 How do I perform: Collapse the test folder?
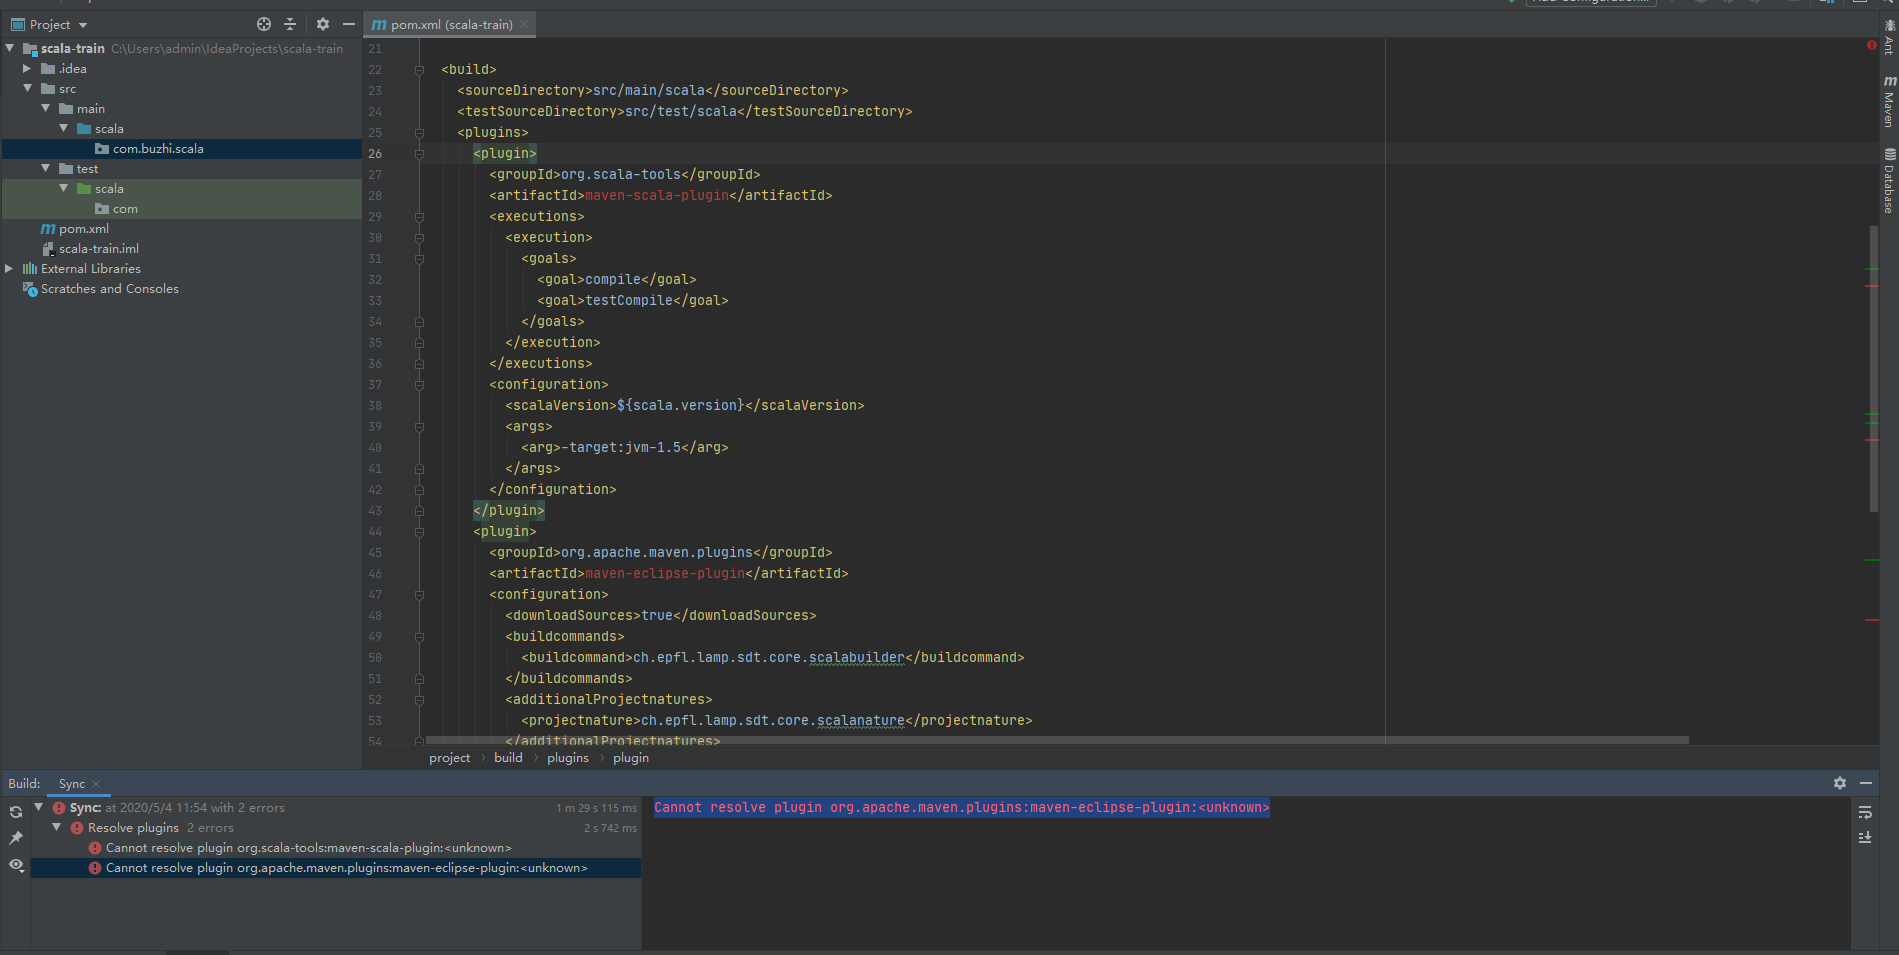click(x=46, y=168)
